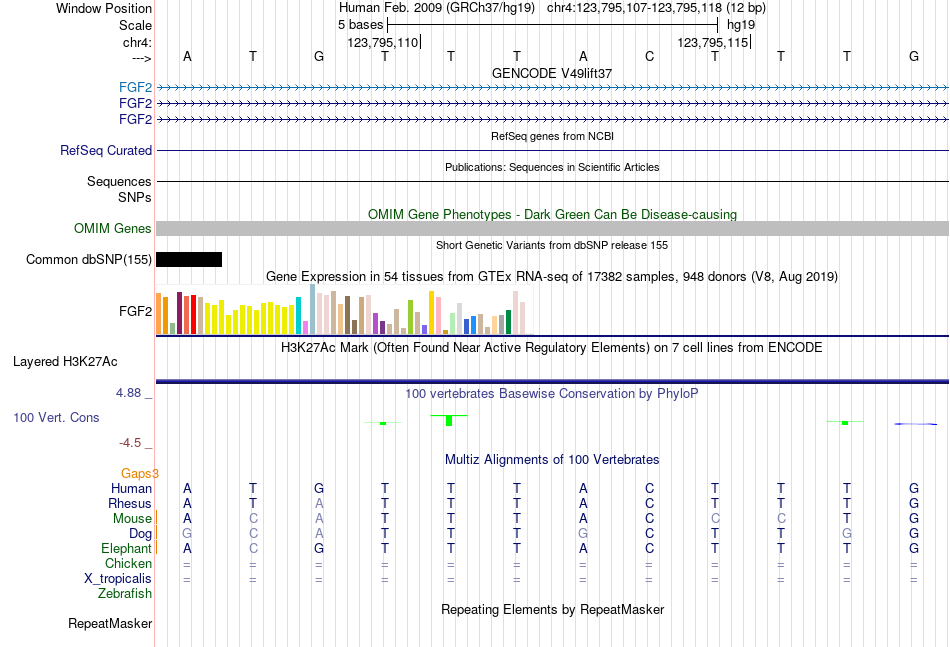Click Multiz Alignments of 100 Vertebrates title
Screen dimensions: 950x647
coord(552,460)
